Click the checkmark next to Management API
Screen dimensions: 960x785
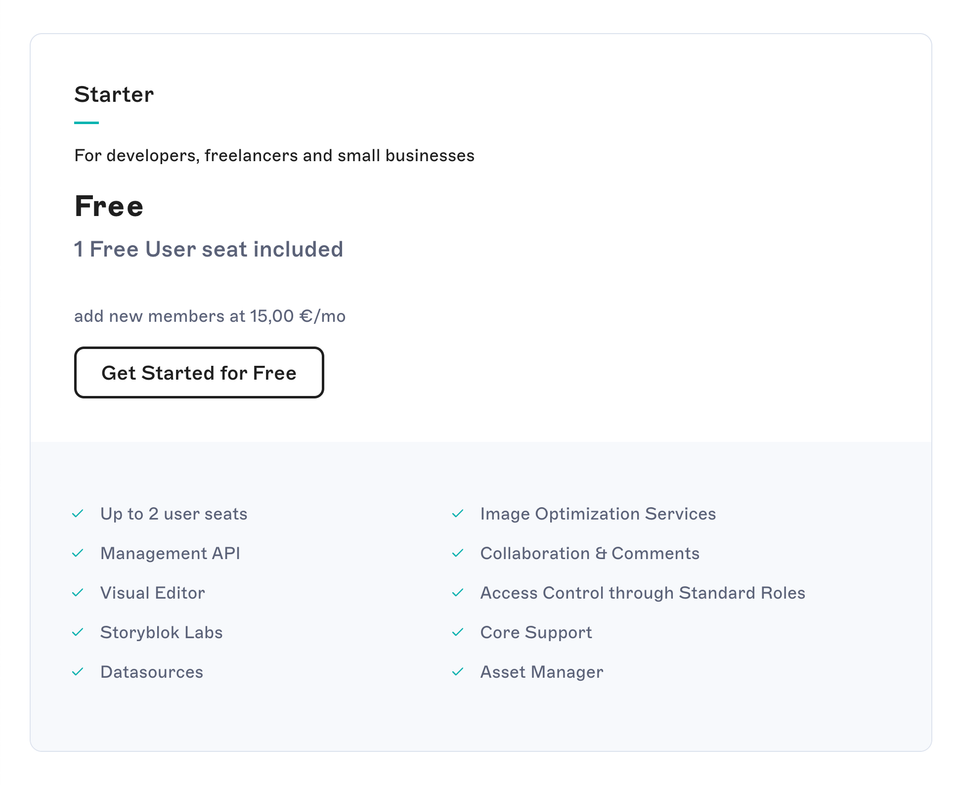pos(77,553)
